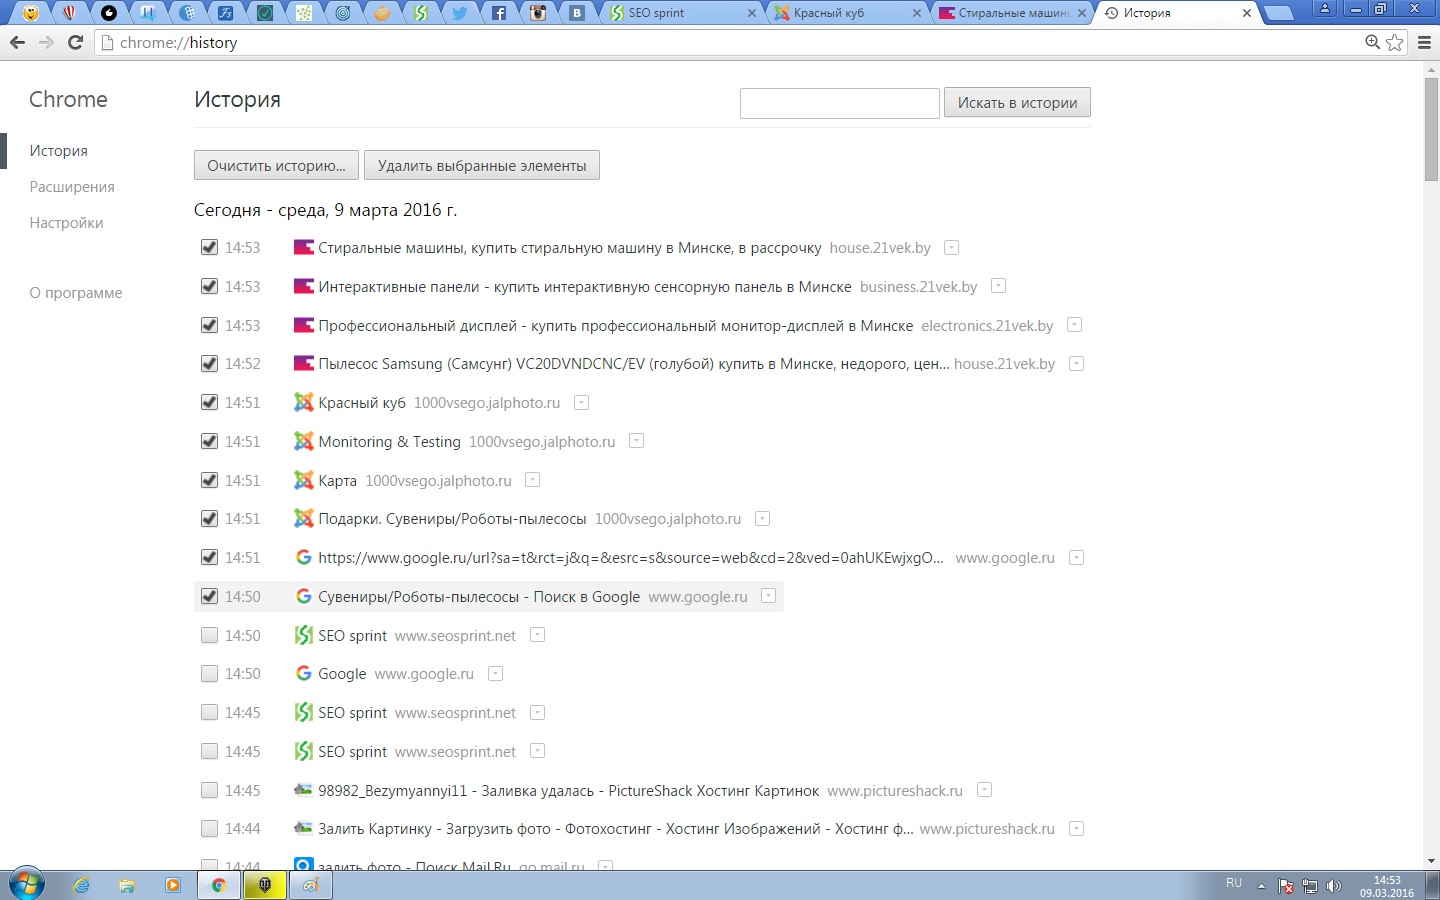Launch Internet Explorer from the taskbar
Image resolution: width=1440 pixels, height=900 pixels.
(81, 885)
